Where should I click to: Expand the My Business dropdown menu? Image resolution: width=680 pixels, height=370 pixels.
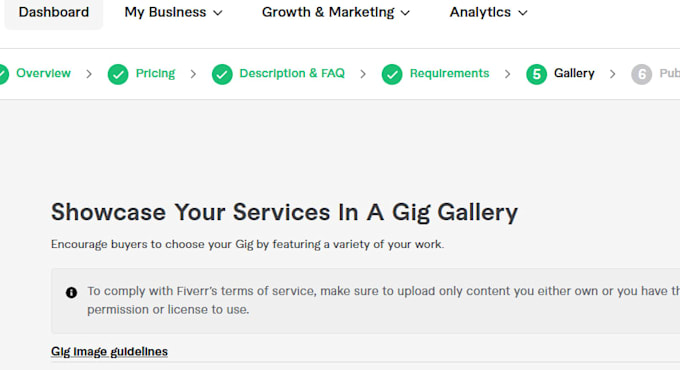[173, 13]
